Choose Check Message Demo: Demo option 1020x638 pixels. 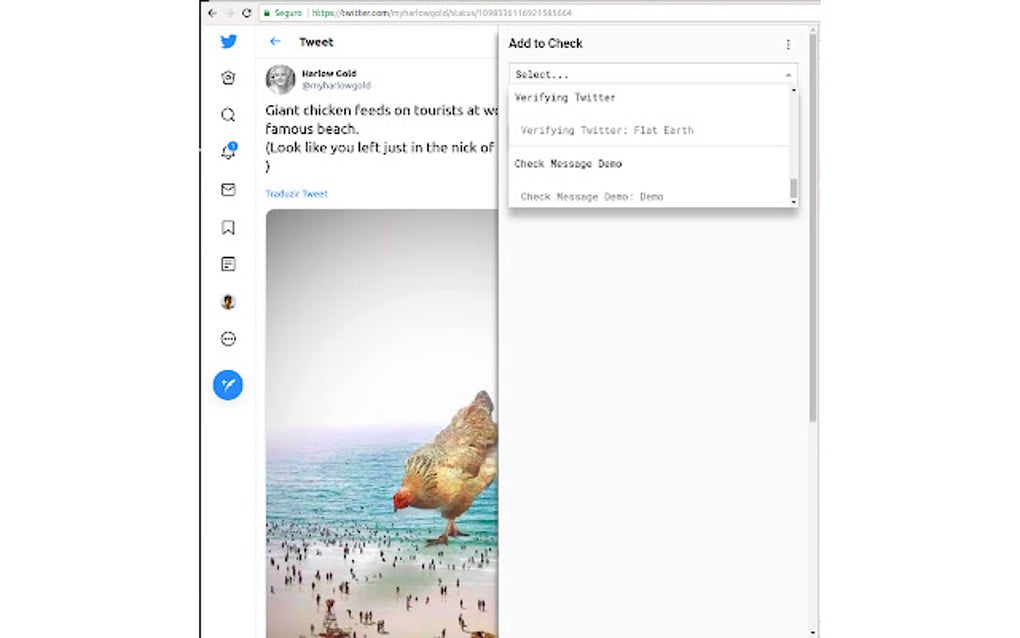tap(592, 196)
